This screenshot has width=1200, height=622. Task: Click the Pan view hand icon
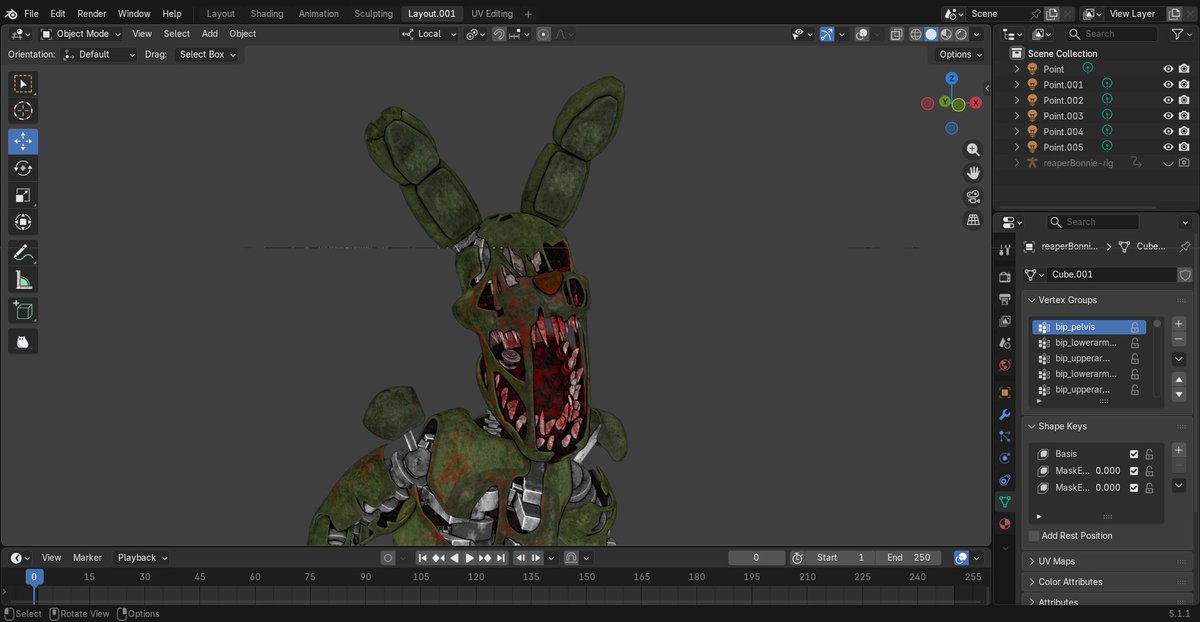click(x=973, y=173)
